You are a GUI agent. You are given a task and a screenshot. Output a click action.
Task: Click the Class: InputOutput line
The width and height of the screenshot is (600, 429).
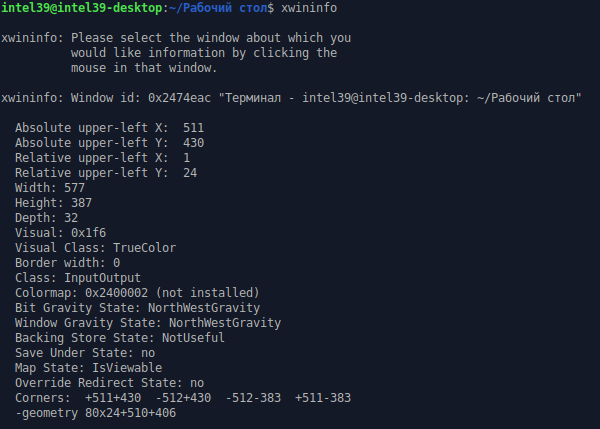pos(78,278)
